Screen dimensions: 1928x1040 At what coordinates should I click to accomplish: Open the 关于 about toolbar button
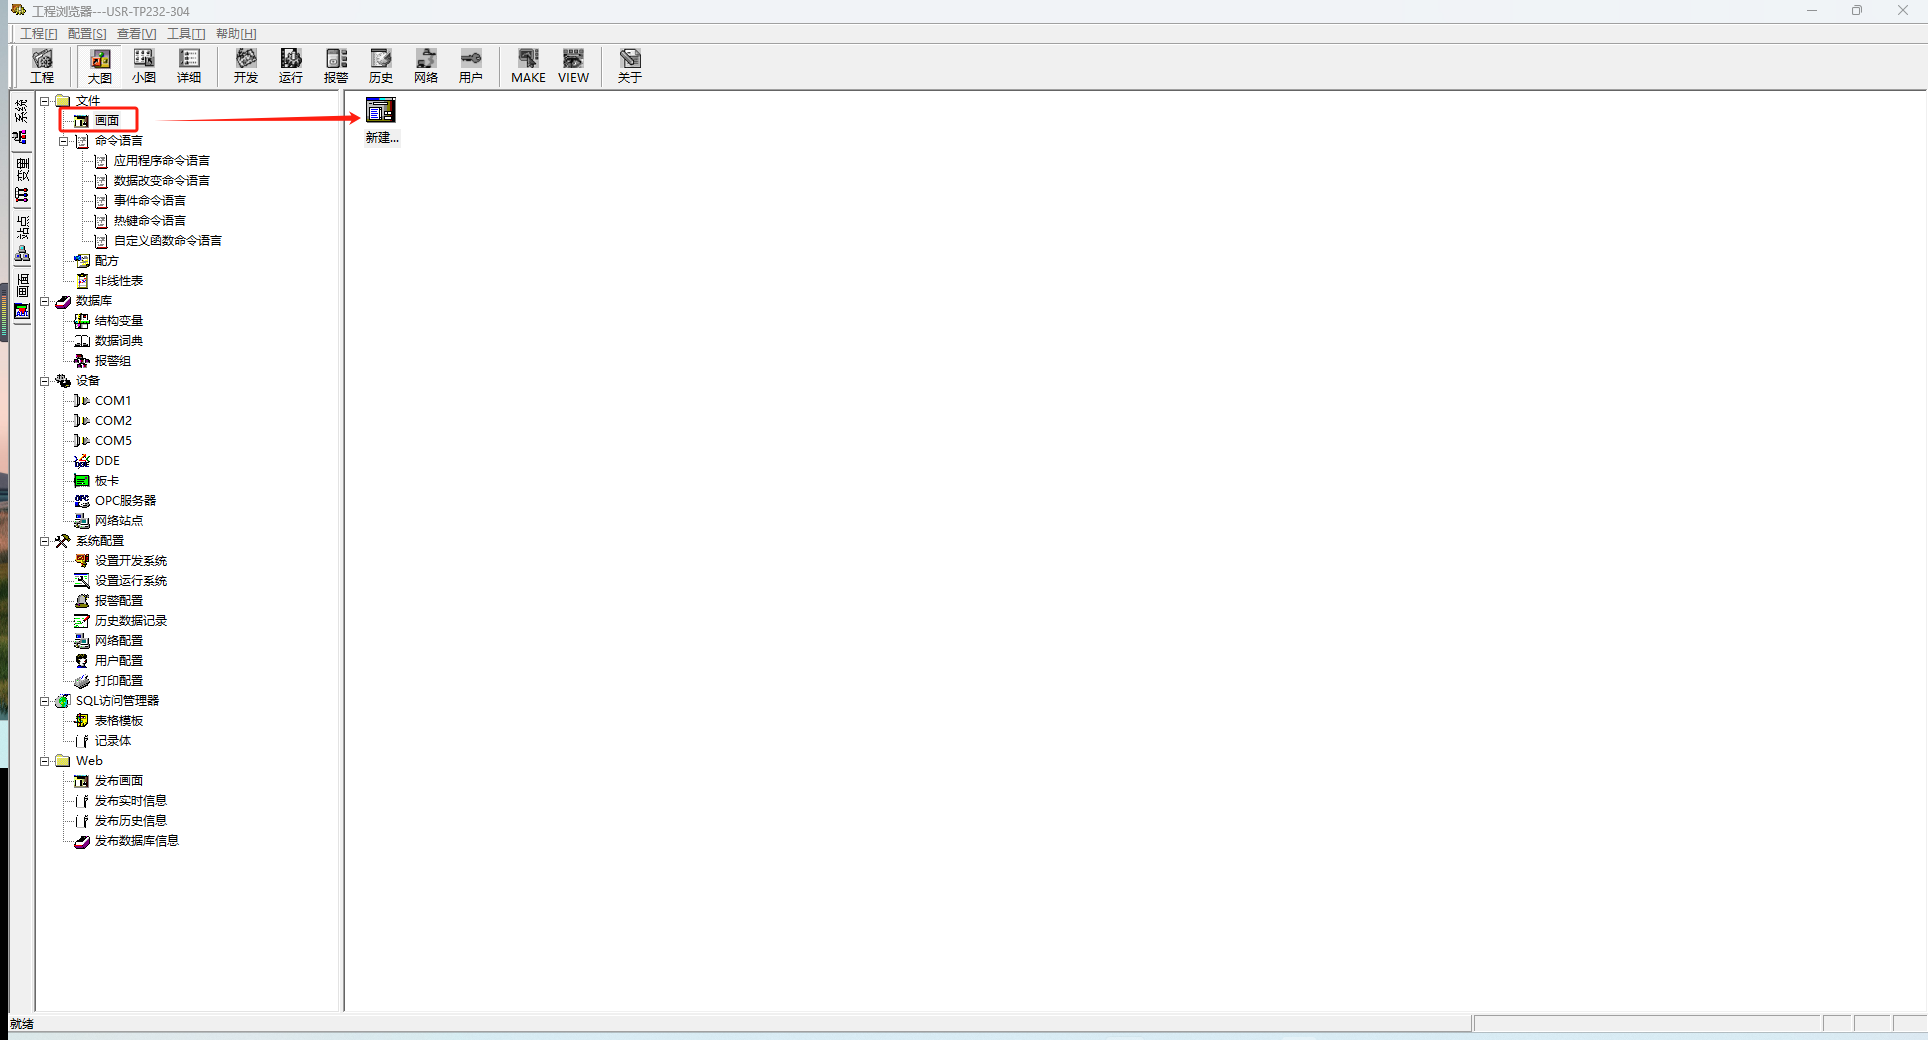(x=630, y=66)
